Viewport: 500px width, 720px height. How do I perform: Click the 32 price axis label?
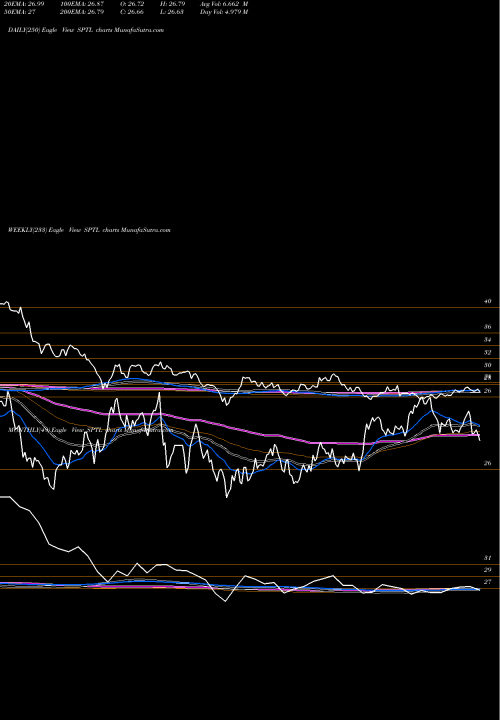tap(488, 353)
